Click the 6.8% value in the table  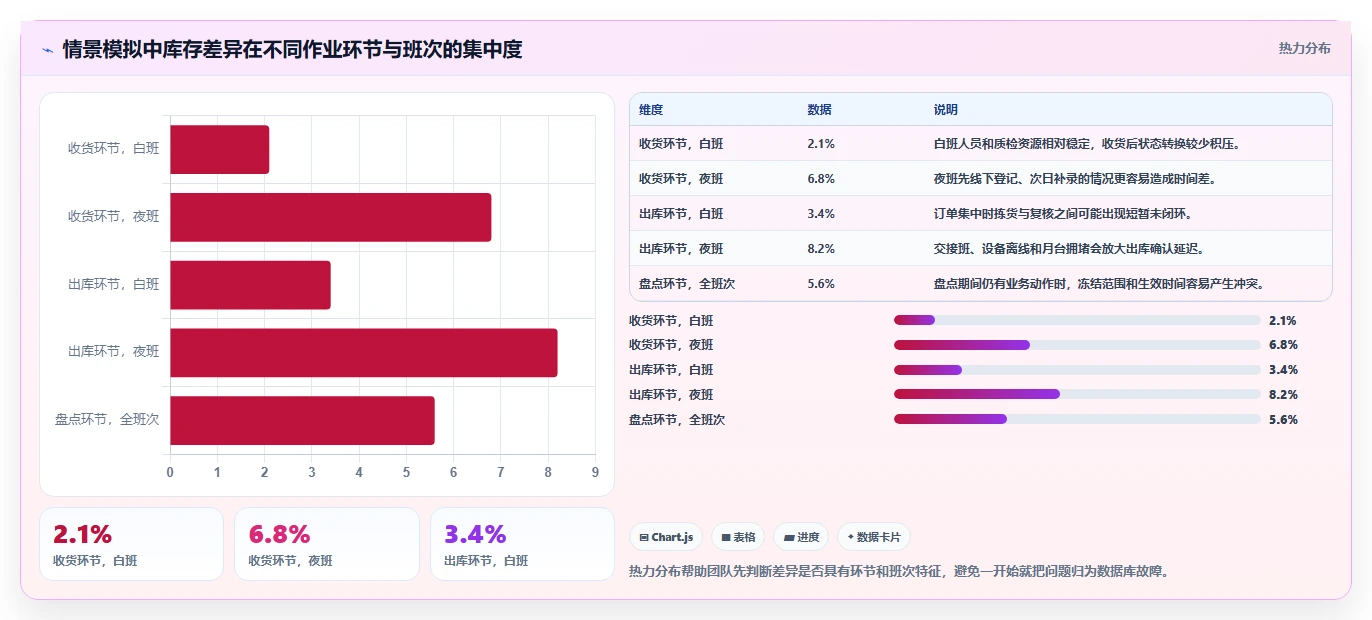(821, 179)
